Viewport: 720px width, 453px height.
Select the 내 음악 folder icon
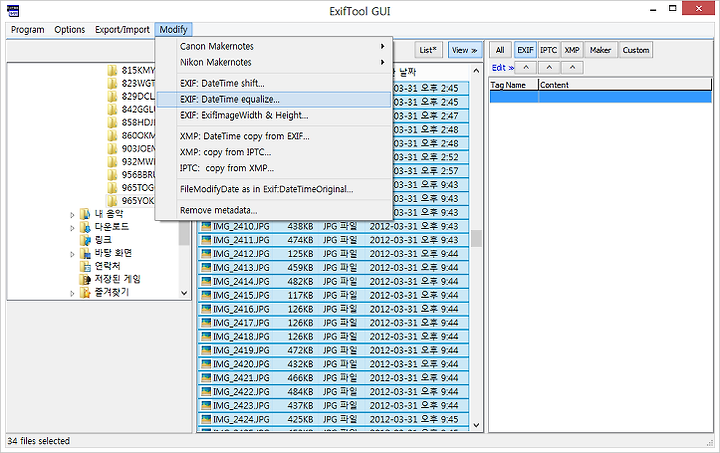85,214
